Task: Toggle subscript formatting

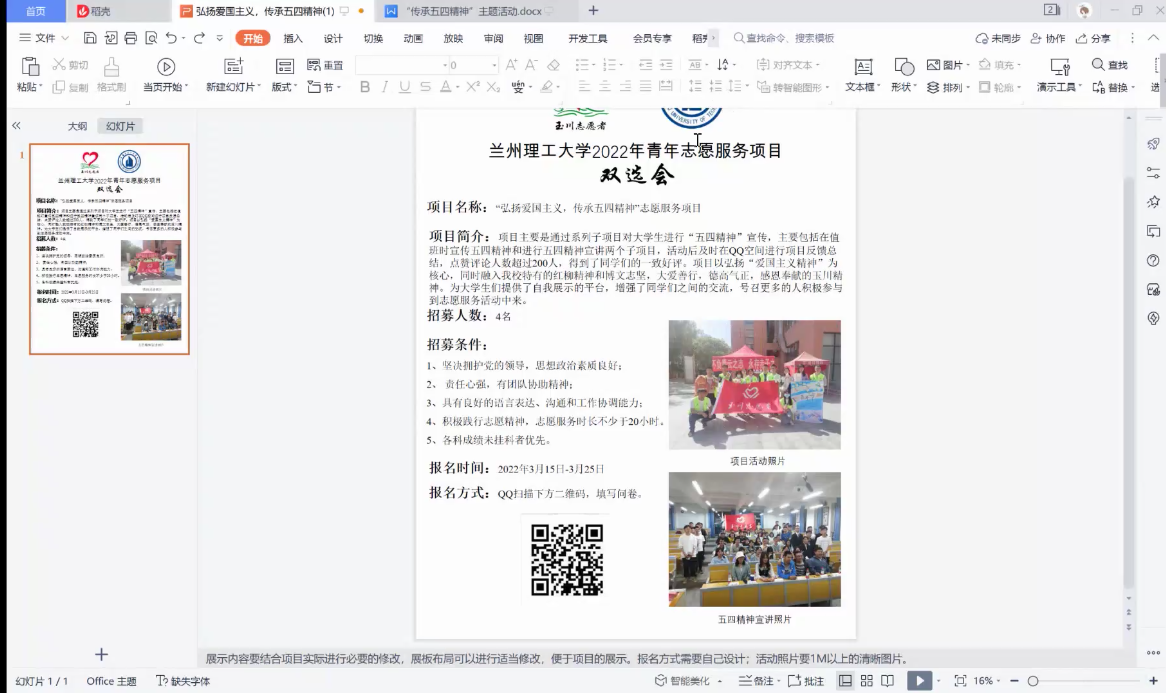Action: pyautogui.click(x=493, y=87)
